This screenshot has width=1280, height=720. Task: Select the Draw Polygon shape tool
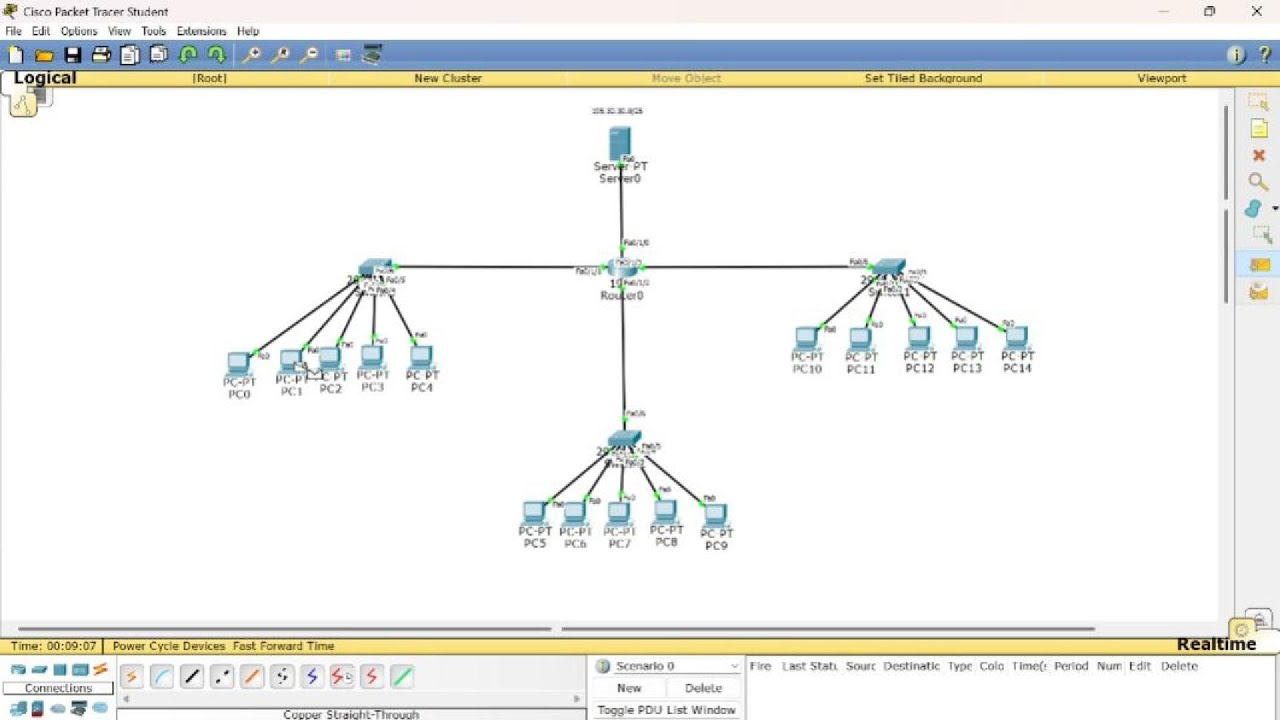click(1253, 208)
